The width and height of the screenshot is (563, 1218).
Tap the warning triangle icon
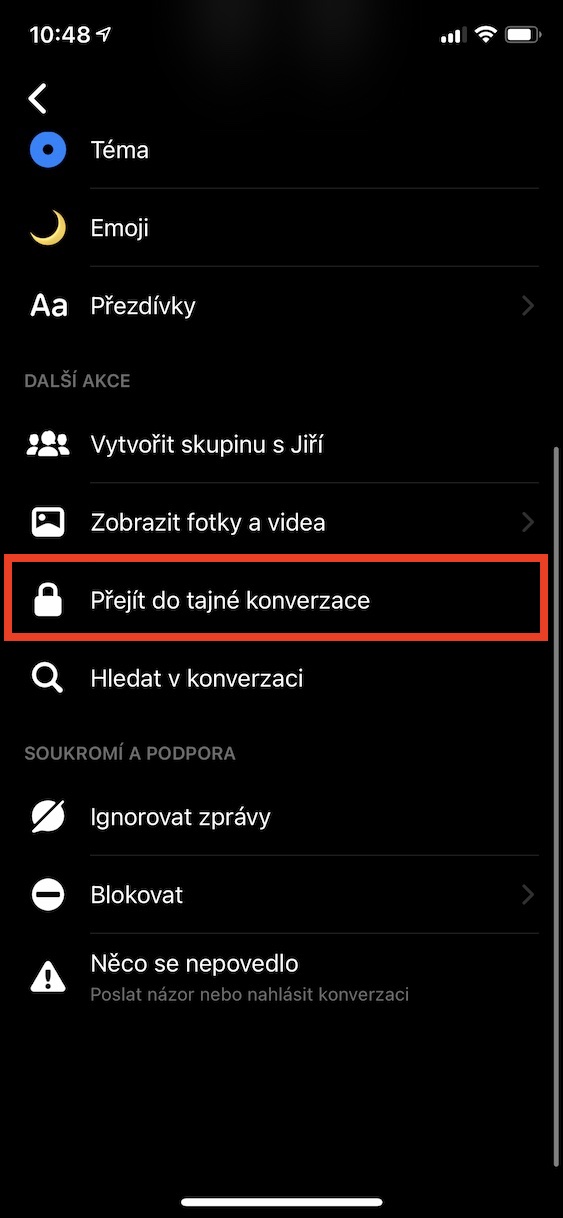(47, 976)
